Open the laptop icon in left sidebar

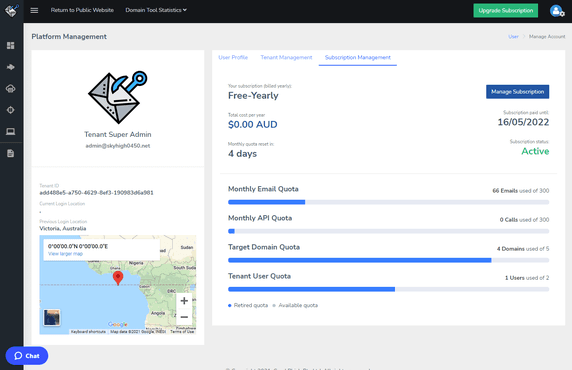click(11, 131)
